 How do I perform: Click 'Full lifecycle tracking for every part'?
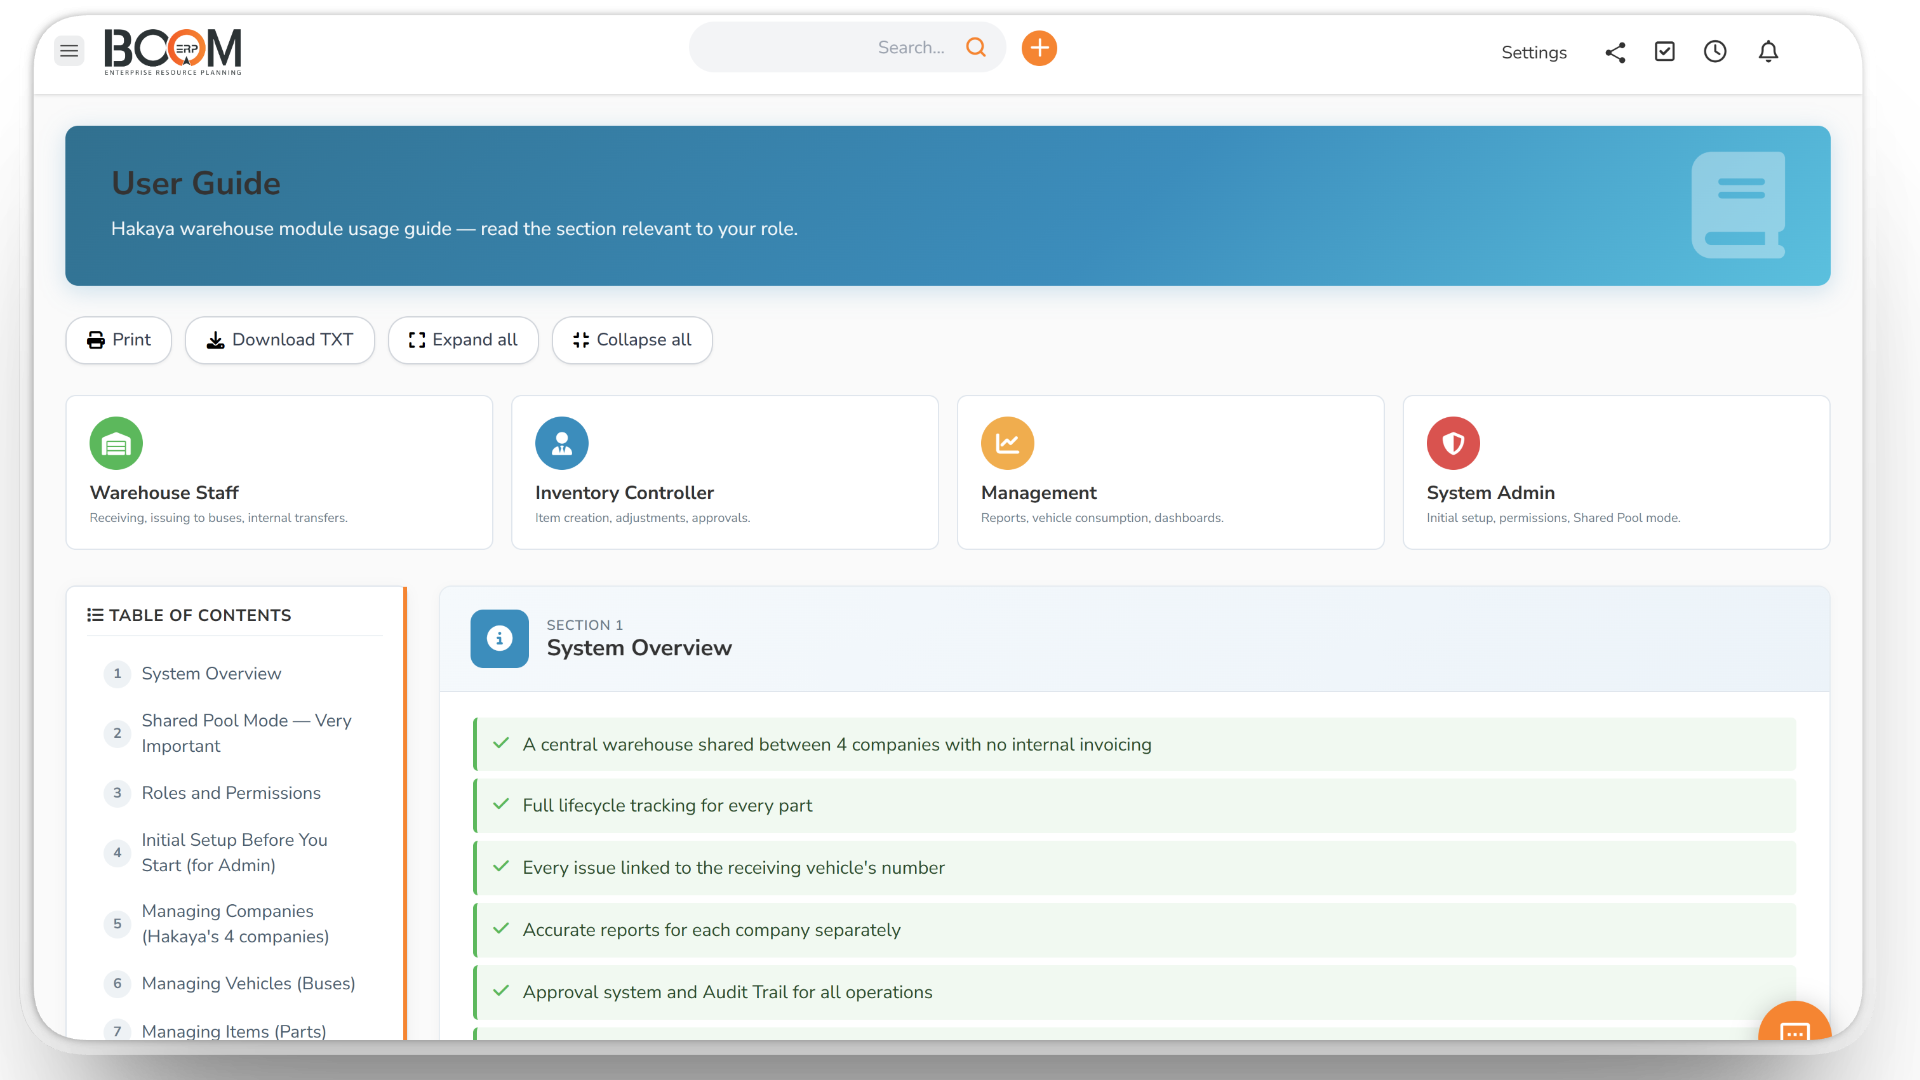1135,806
